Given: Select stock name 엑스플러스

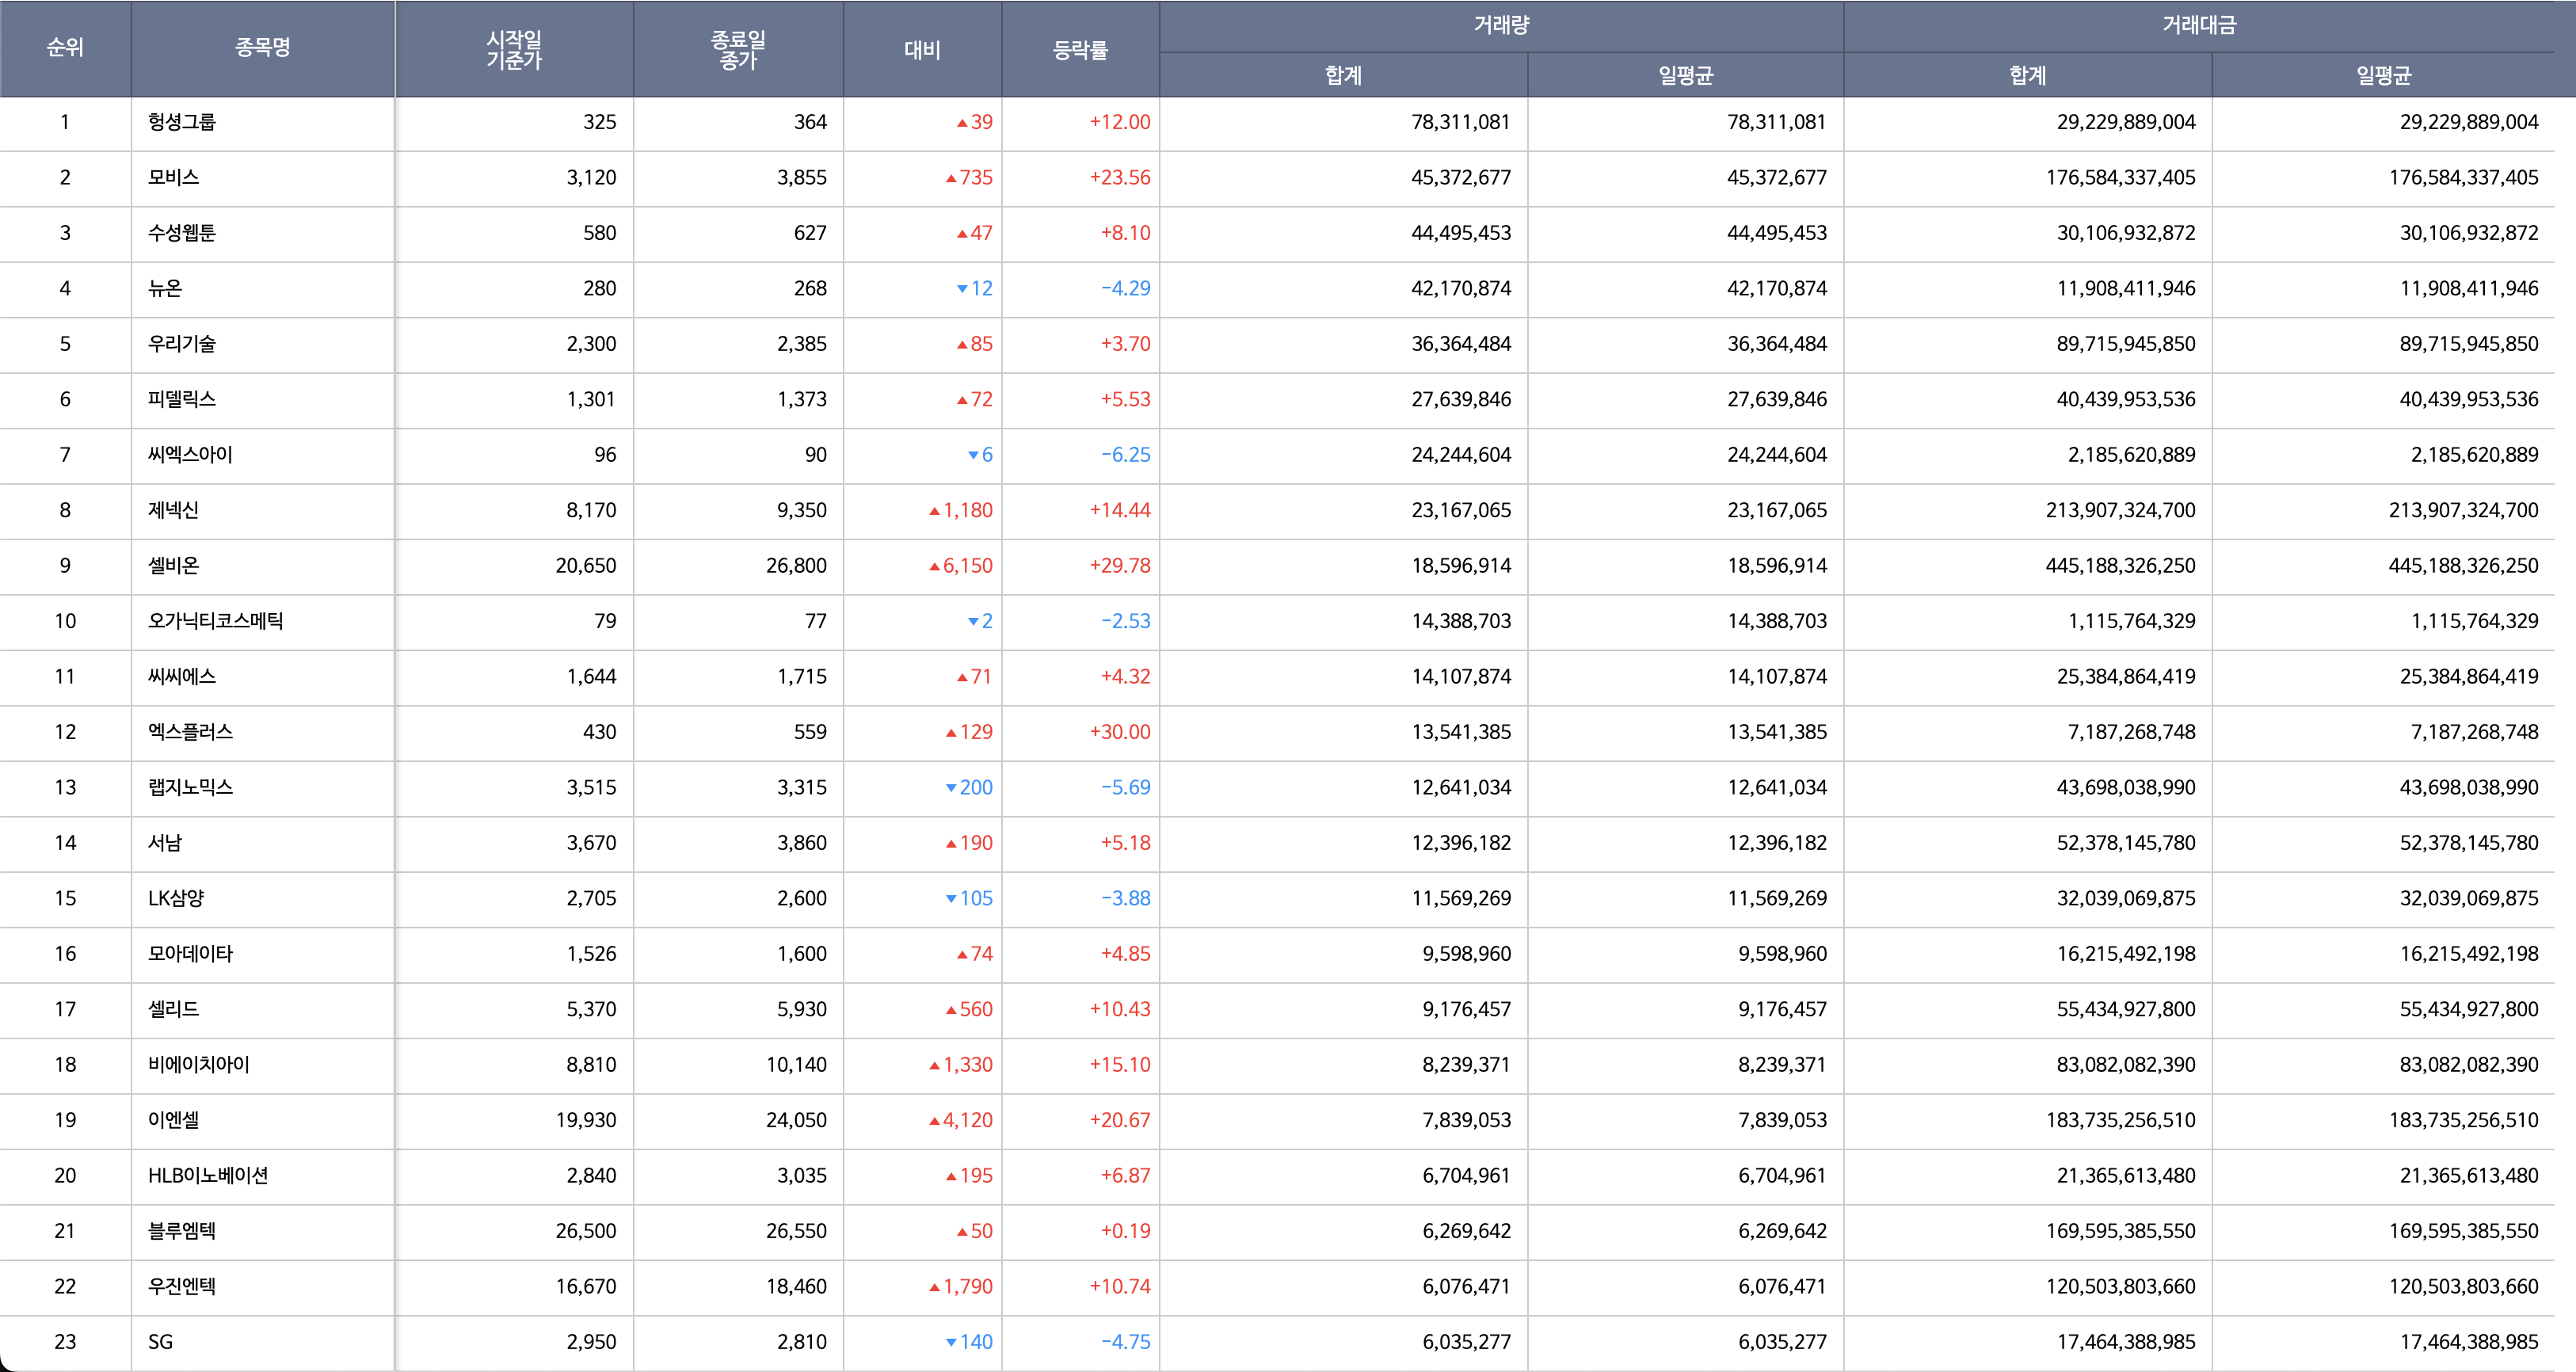Looking at the screenshot, I should tap(190, 732).
